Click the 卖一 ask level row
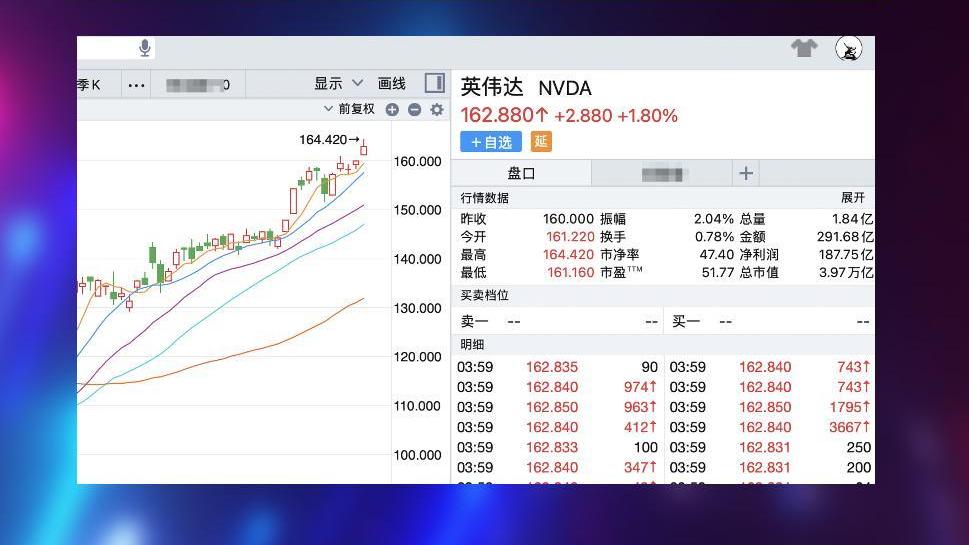This screenshot has width=969, height=545. click(x=559, y=321)
